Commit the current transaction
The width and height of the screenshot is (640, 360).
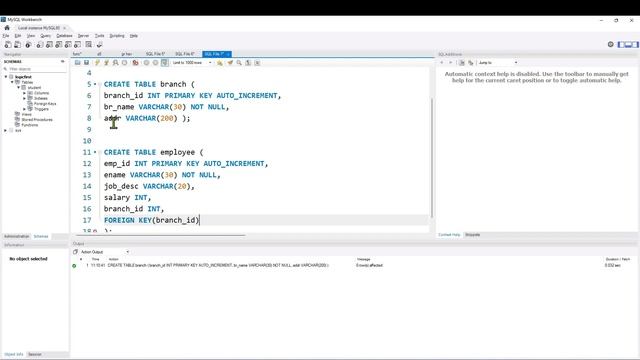[146, 63]
